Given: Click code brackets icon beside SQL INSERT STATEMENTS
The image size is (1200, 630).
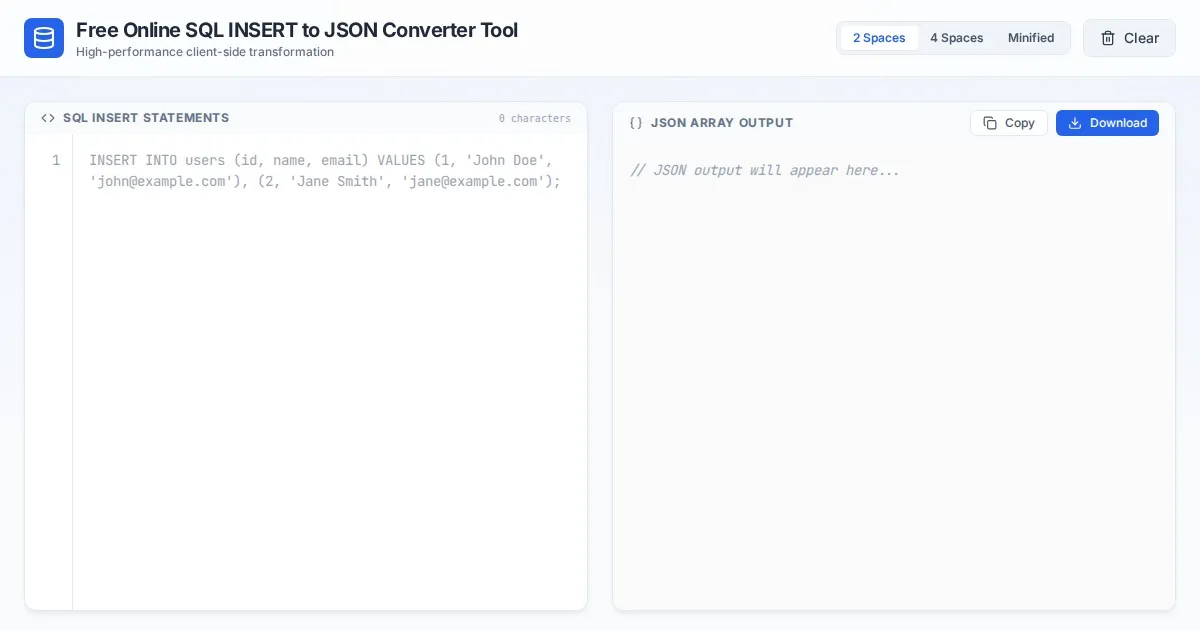Looking at the screenshot, I should tap(48, 118).
